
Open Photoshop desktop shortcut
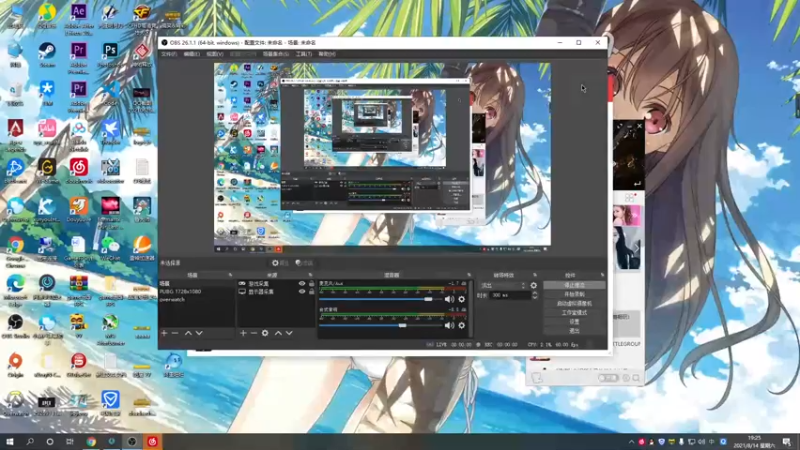[x=110, y=55]
